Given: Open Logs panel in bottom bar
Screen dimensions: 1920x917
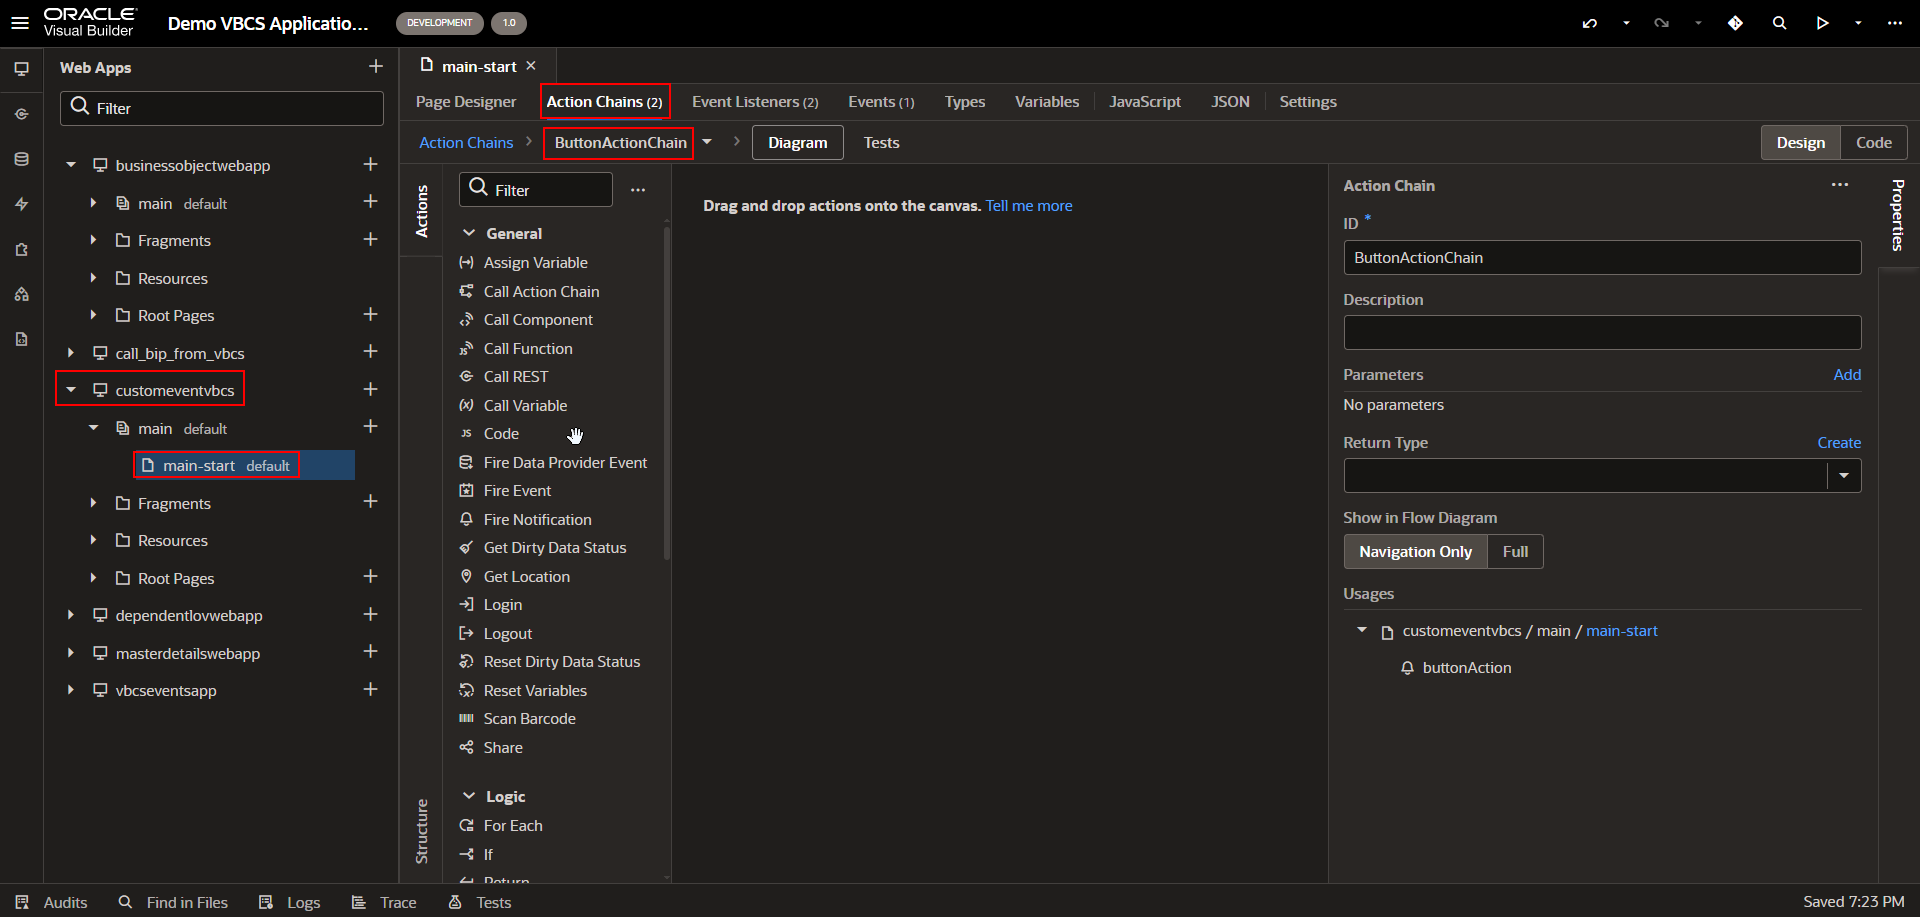Looking at the screenshot, I should [290, 902].
